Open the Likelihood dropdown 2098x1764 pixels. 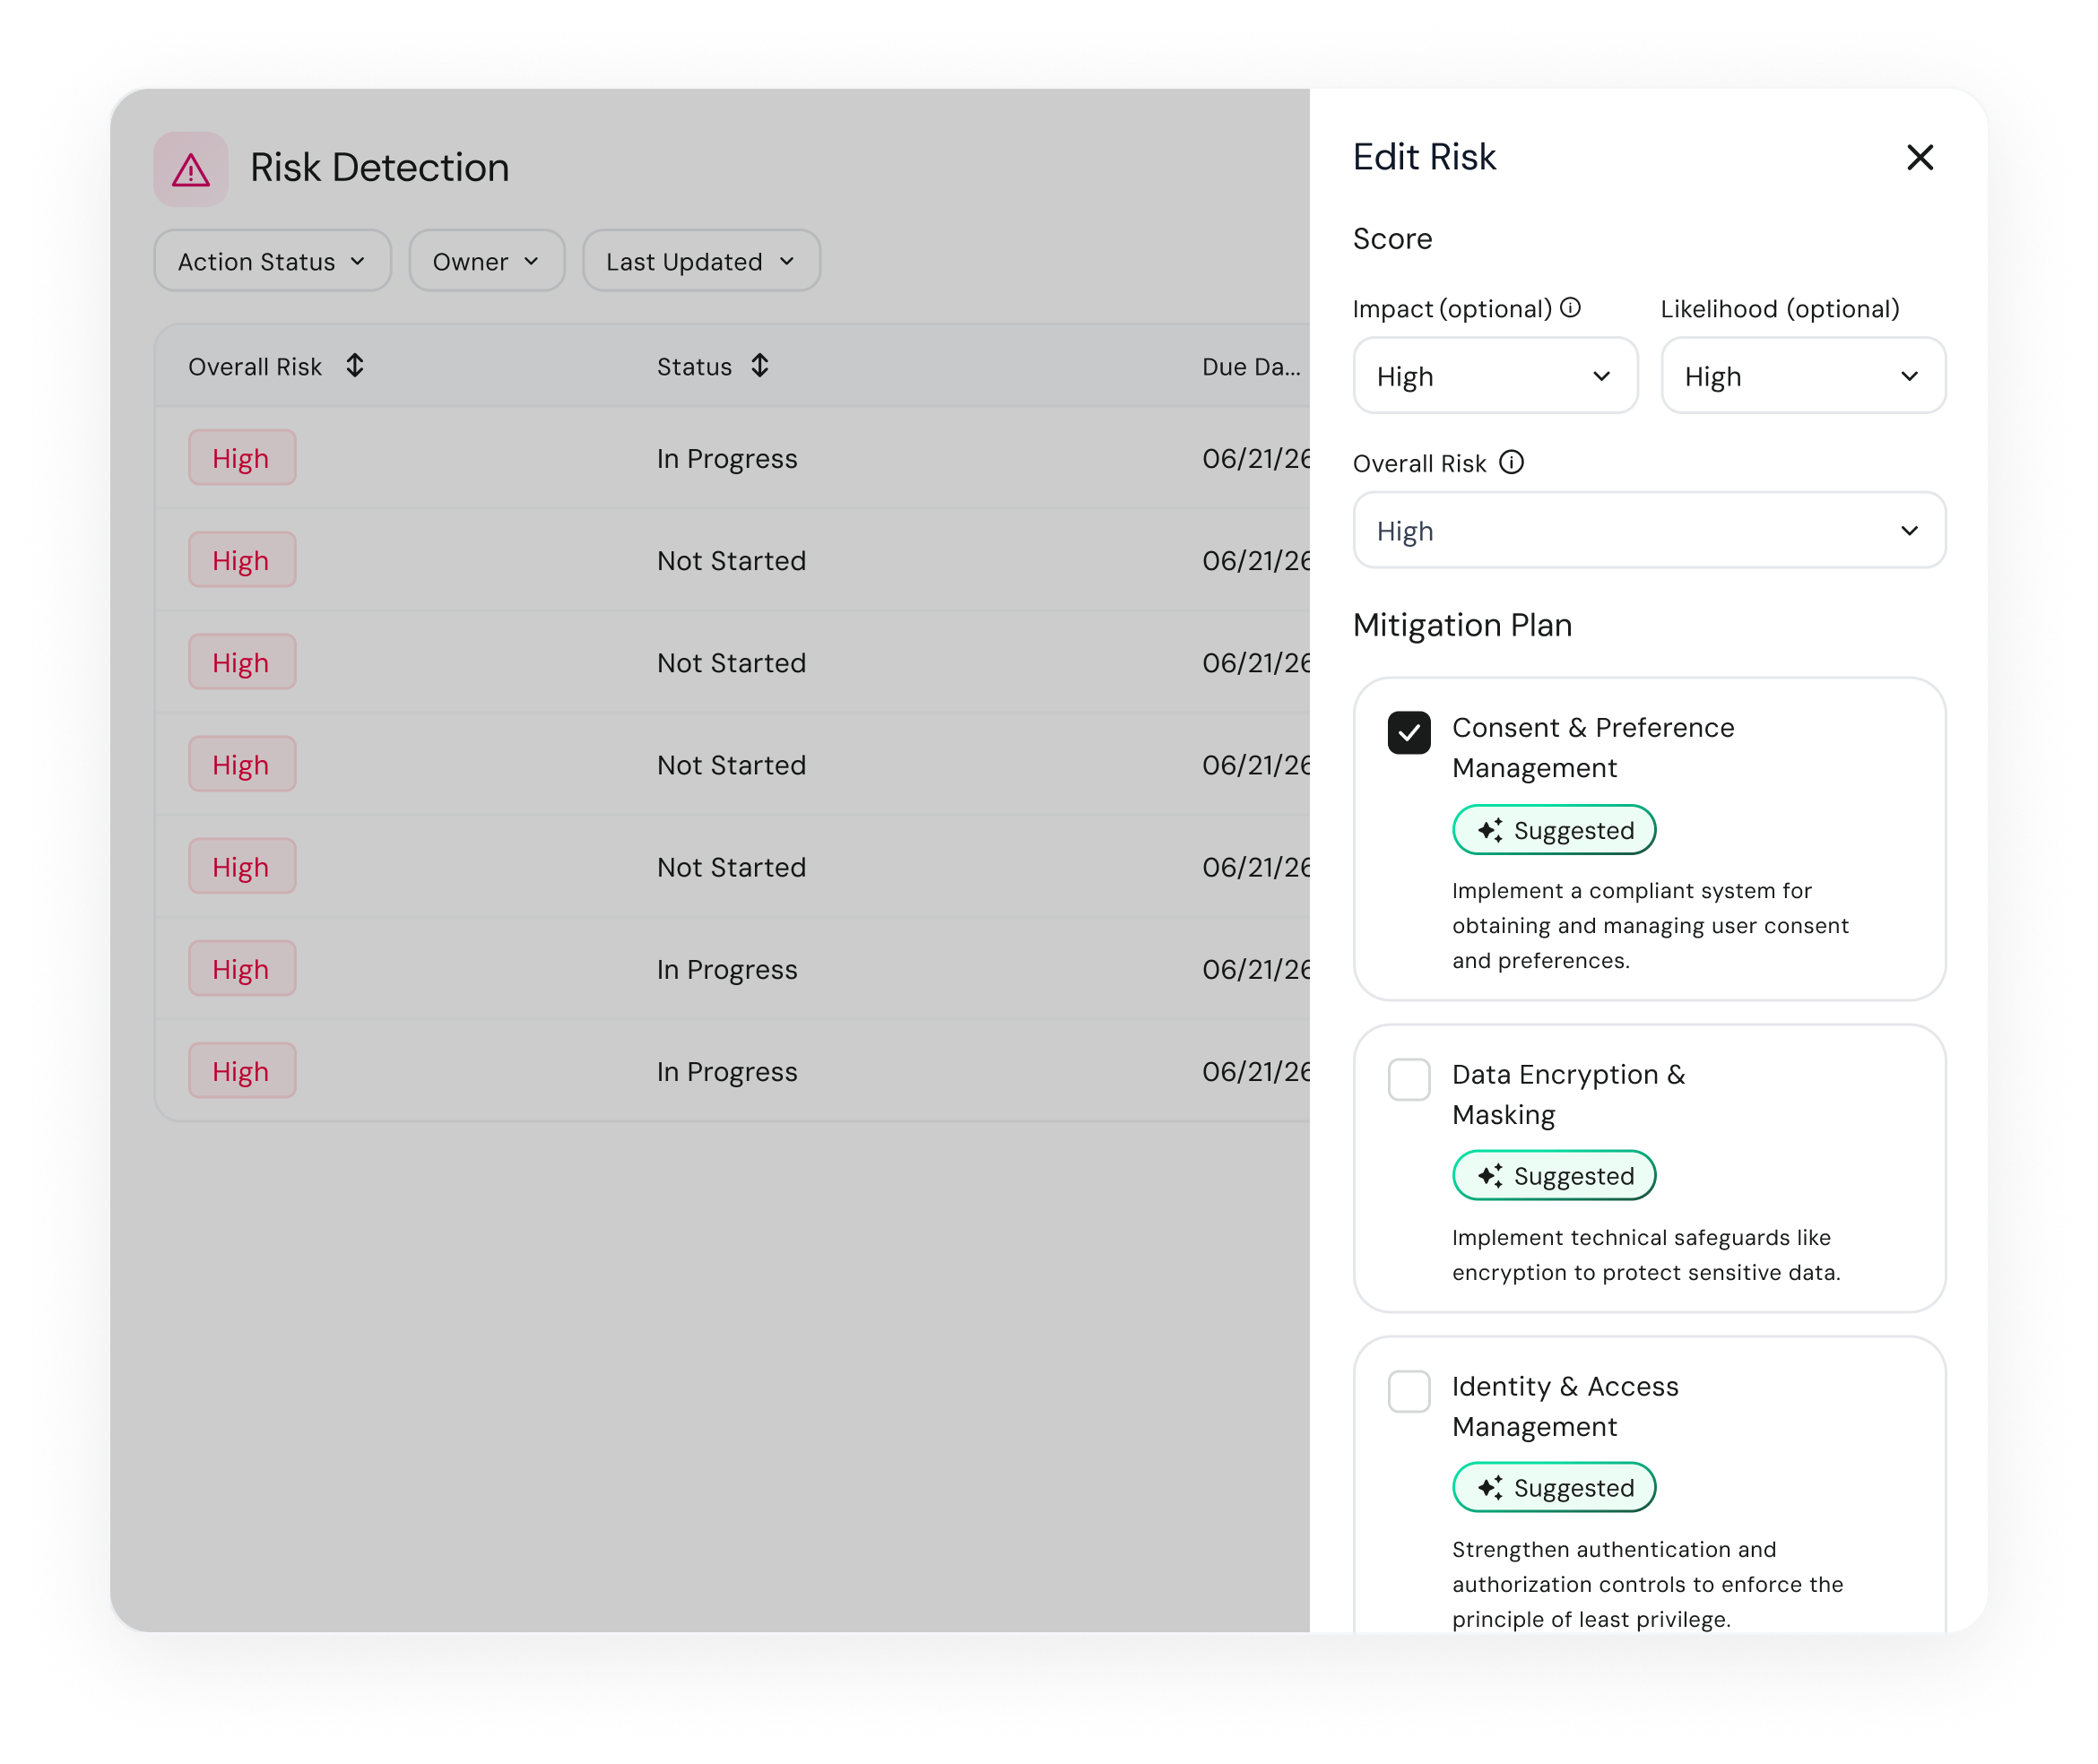click(x=1802, y=375)
